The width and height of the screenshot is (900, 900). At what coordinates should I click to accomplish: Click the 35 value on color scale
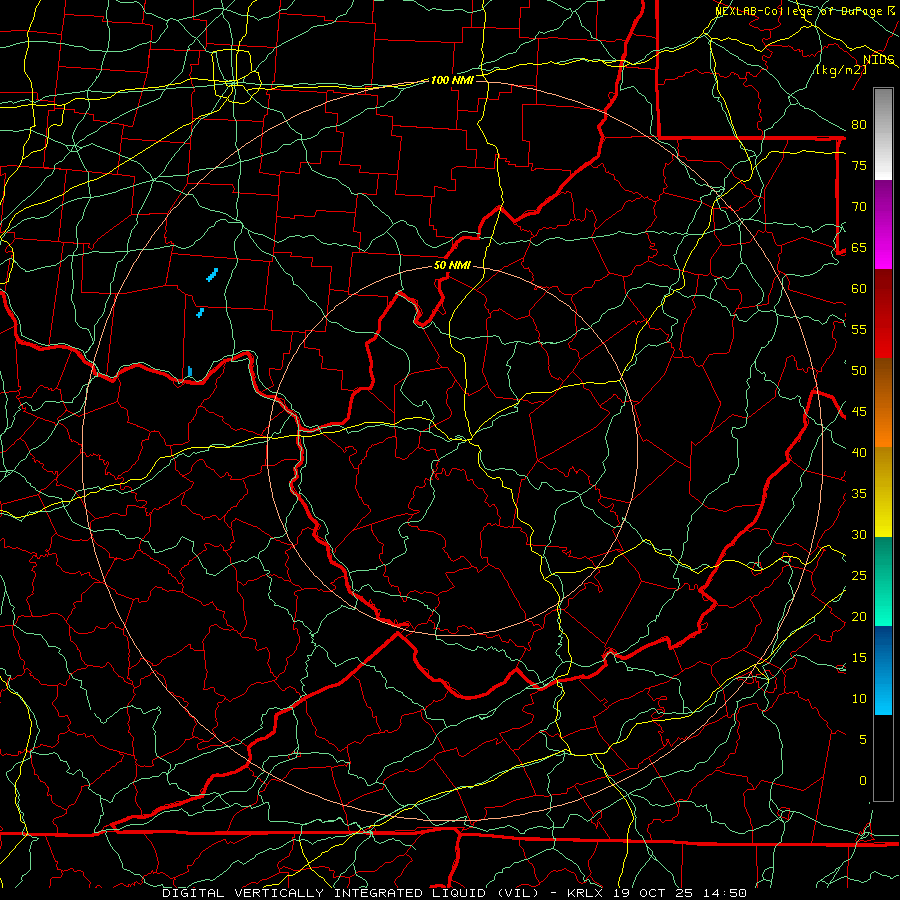point(859,494)
